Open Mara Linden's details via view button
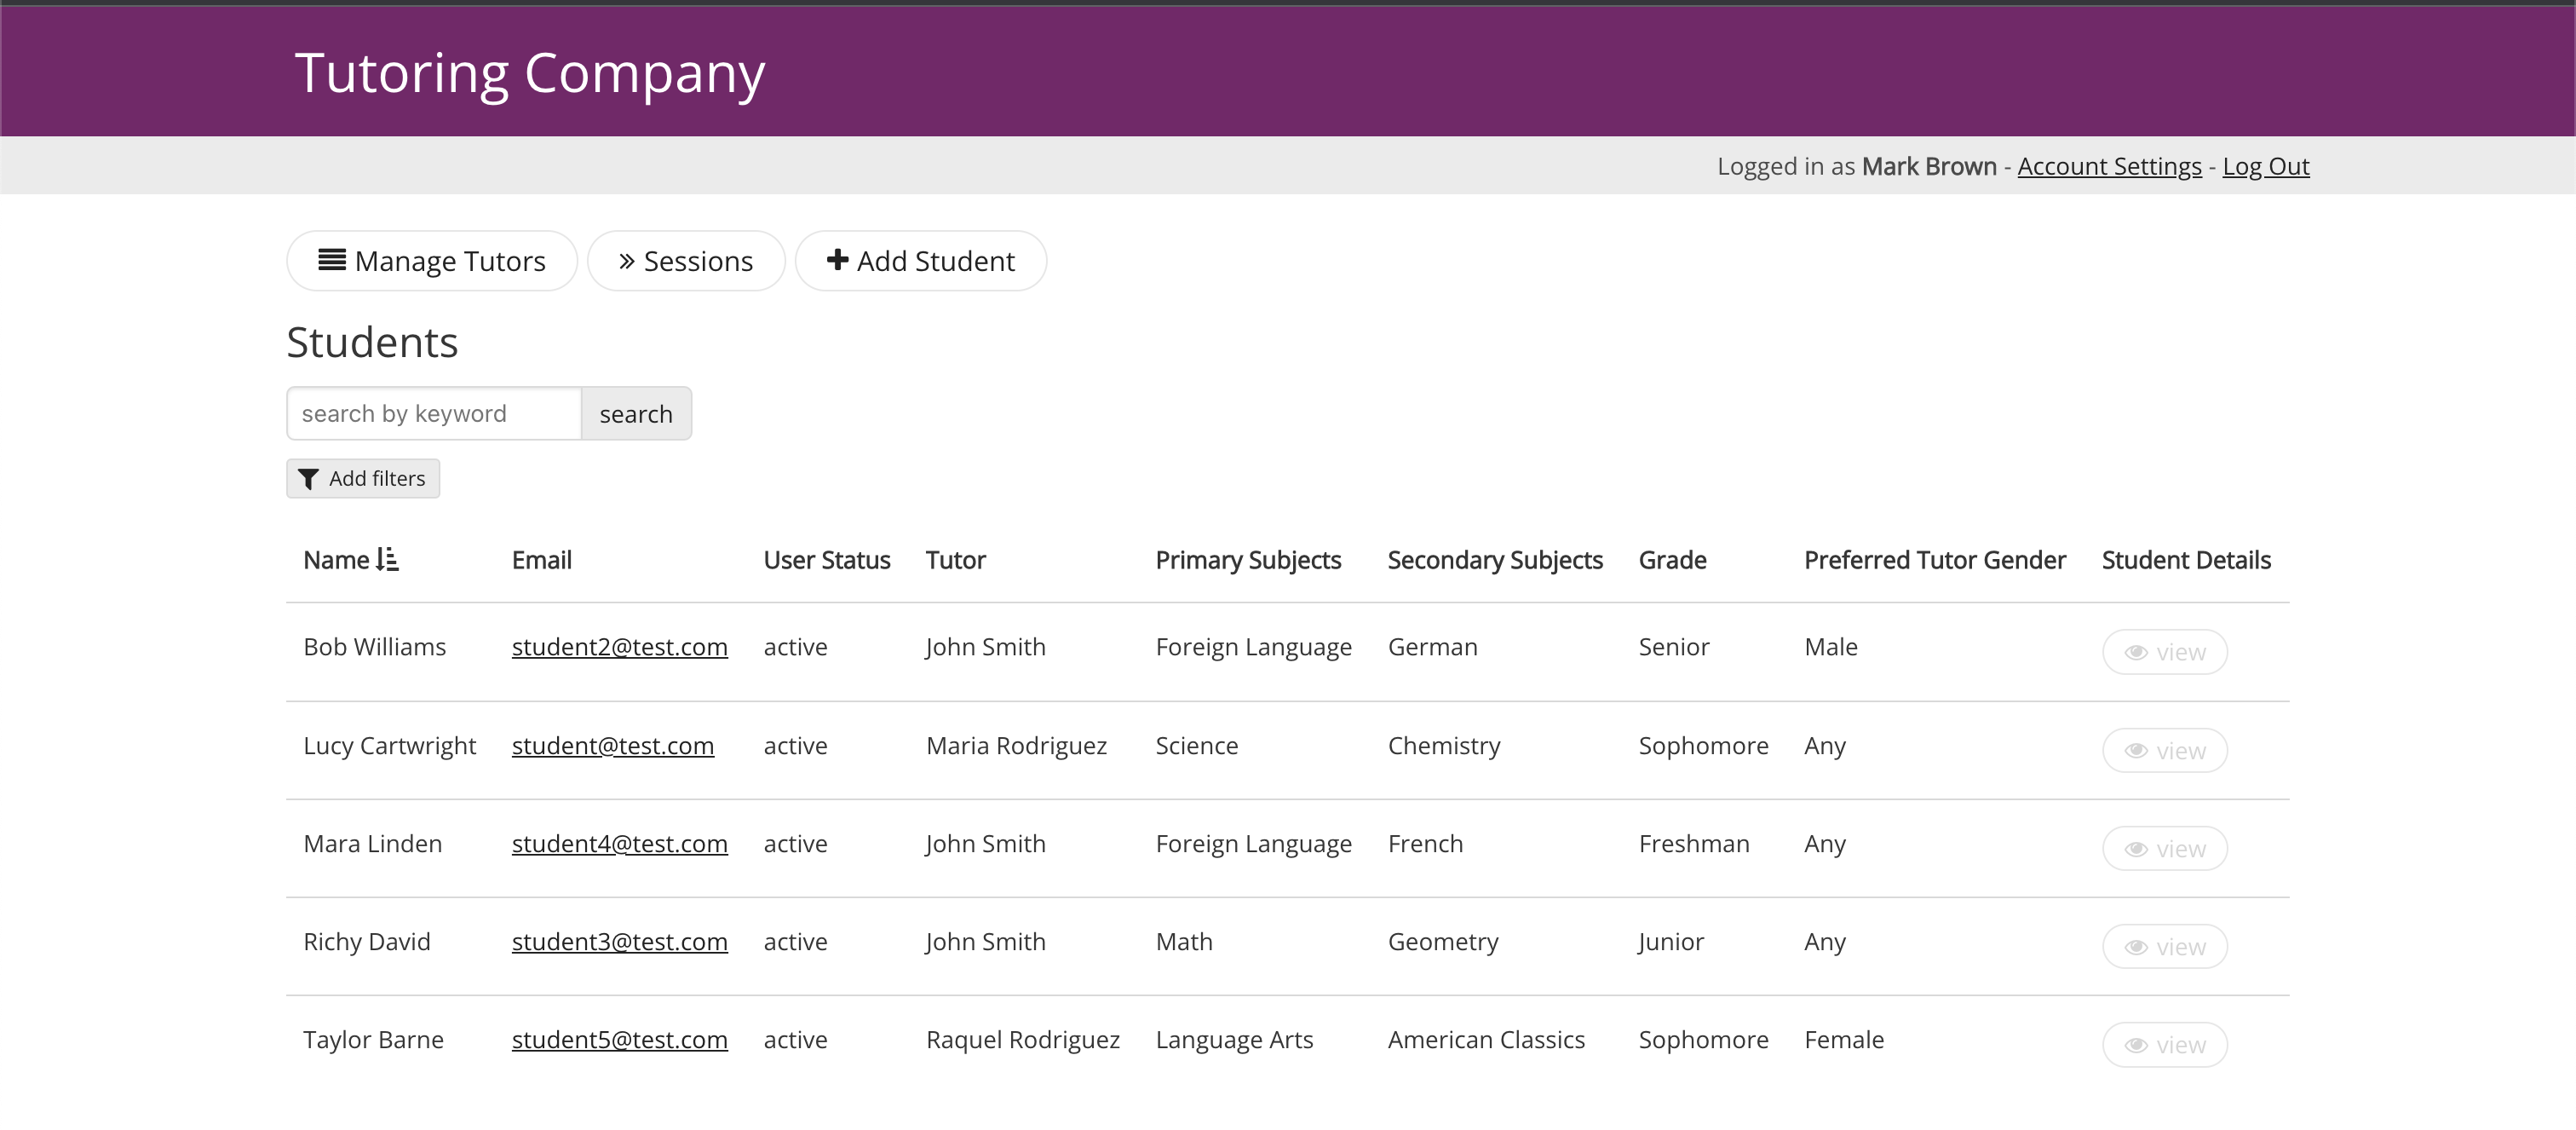The image size is (2576, 1130). pos(2164,848)
